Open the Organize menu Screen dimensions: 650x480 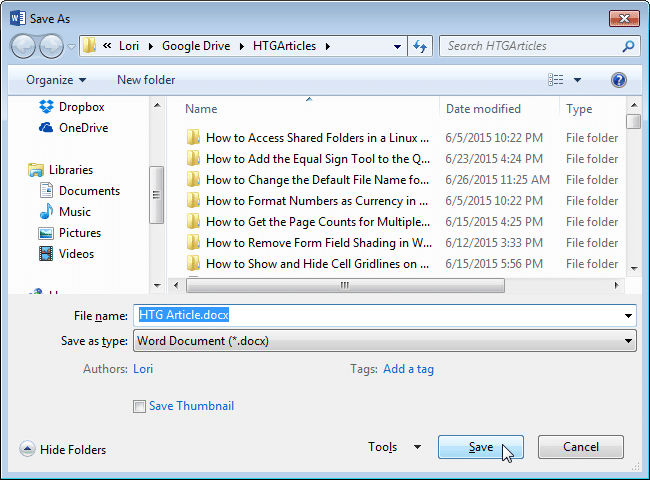[x=56, y=80]
